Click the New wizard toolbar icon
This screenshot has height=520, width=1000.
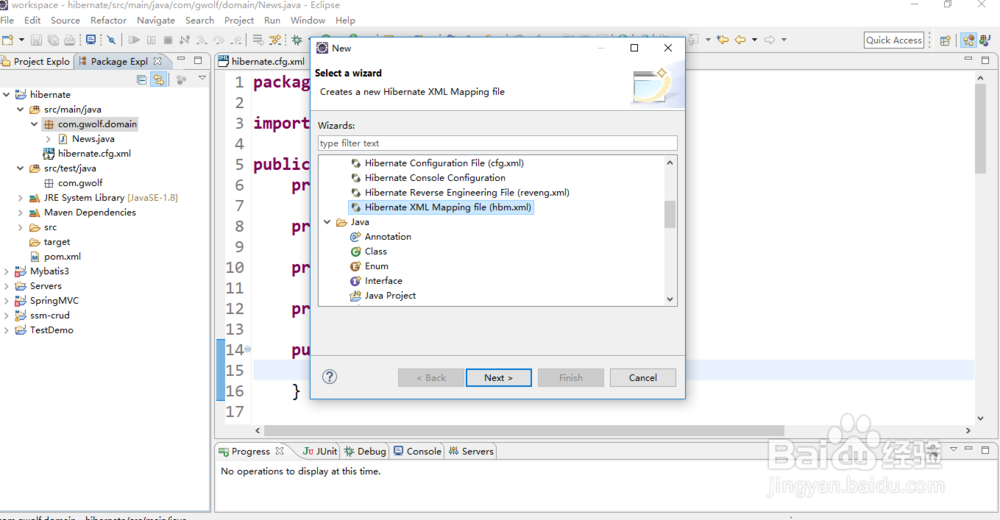click(8, 40)
